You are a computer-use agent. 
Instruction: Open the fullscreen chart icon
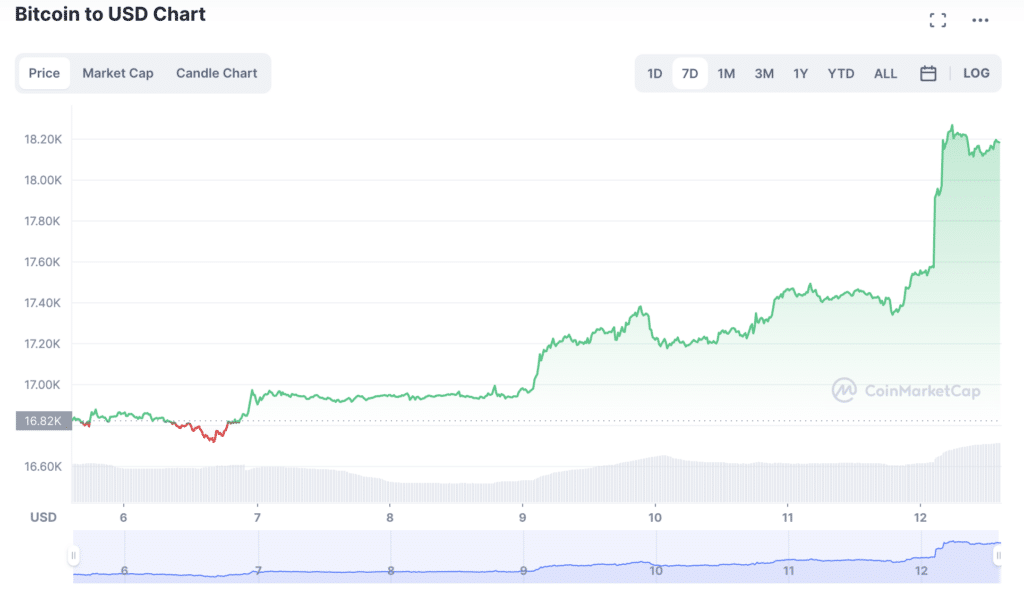pyautogui.click(x=938, y=20)
